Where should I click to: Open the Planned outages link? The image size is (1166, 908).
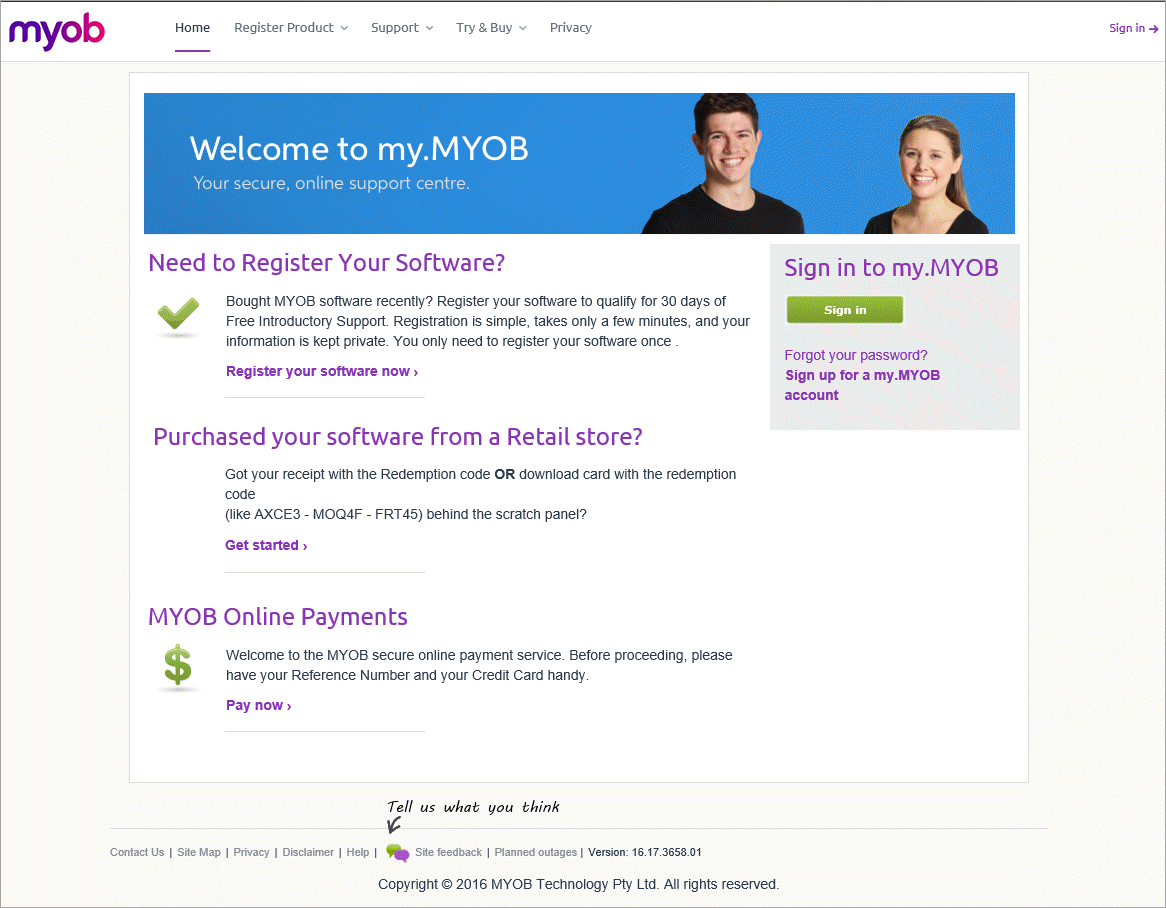coord(535,852)
